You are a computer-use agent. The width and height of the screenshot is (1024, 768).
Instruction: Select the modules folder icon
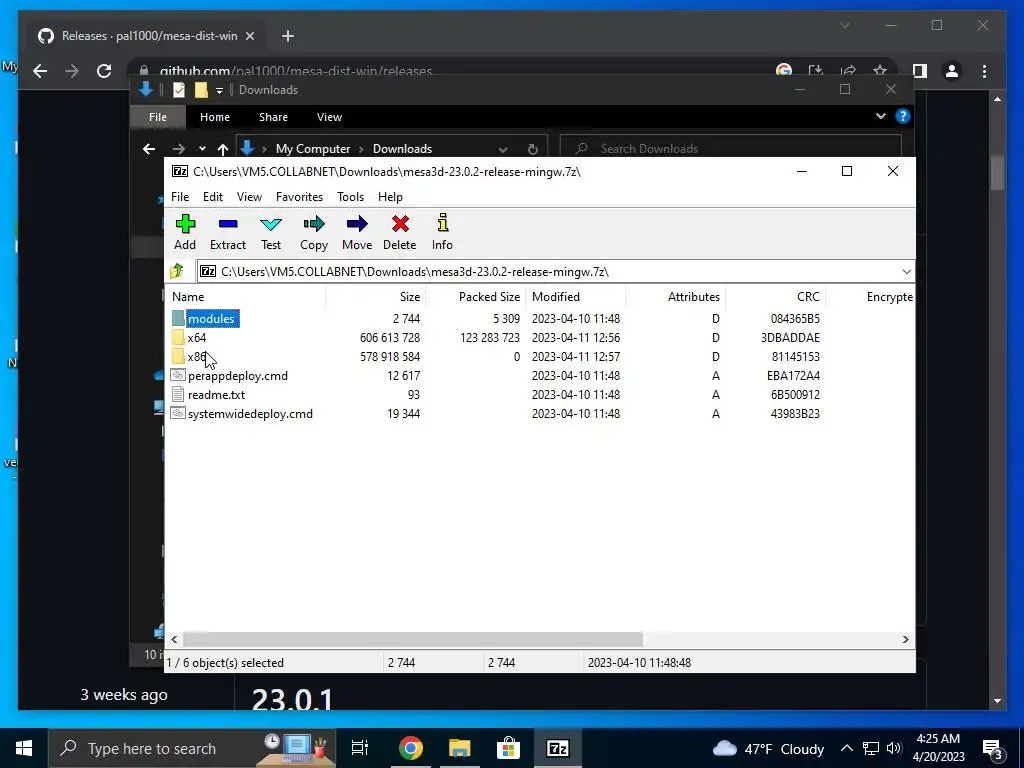[x=178, y=318]
